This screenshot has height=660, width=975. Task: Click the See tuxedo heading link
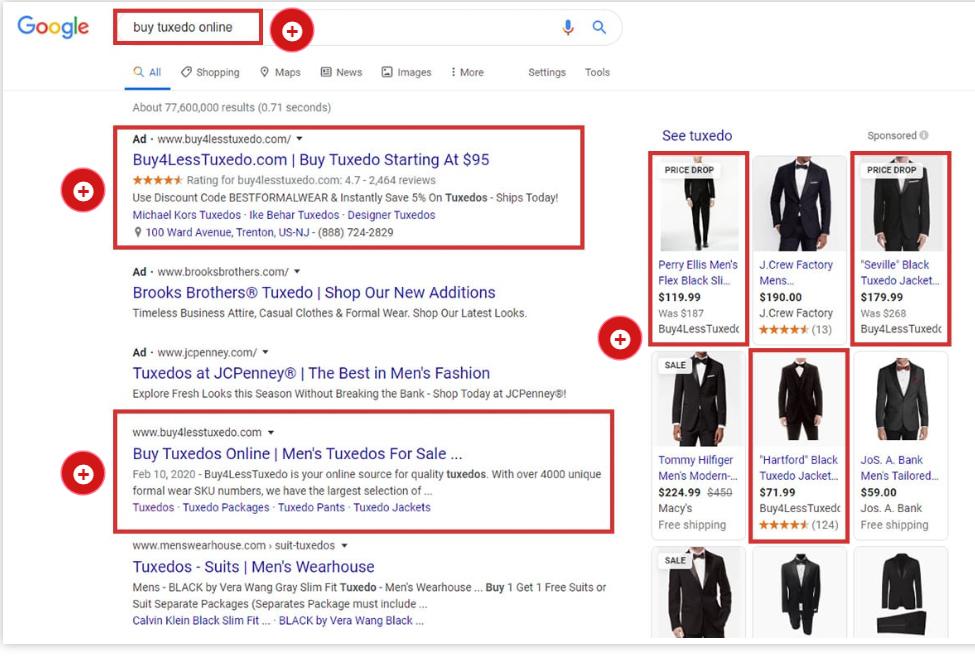696,136
